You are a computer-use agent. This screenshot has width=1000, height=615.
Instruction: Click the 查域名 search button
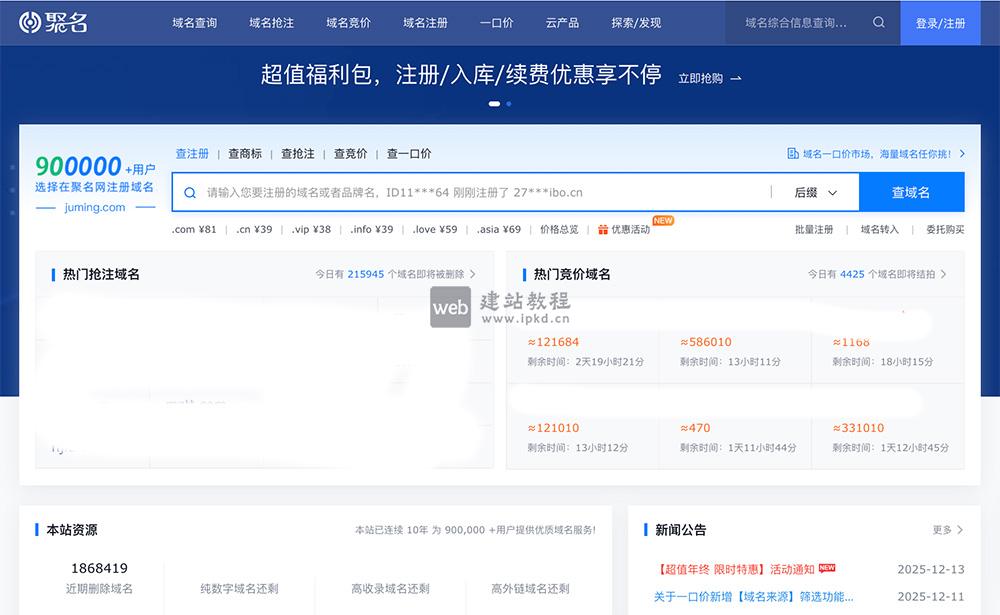(911, 191)
